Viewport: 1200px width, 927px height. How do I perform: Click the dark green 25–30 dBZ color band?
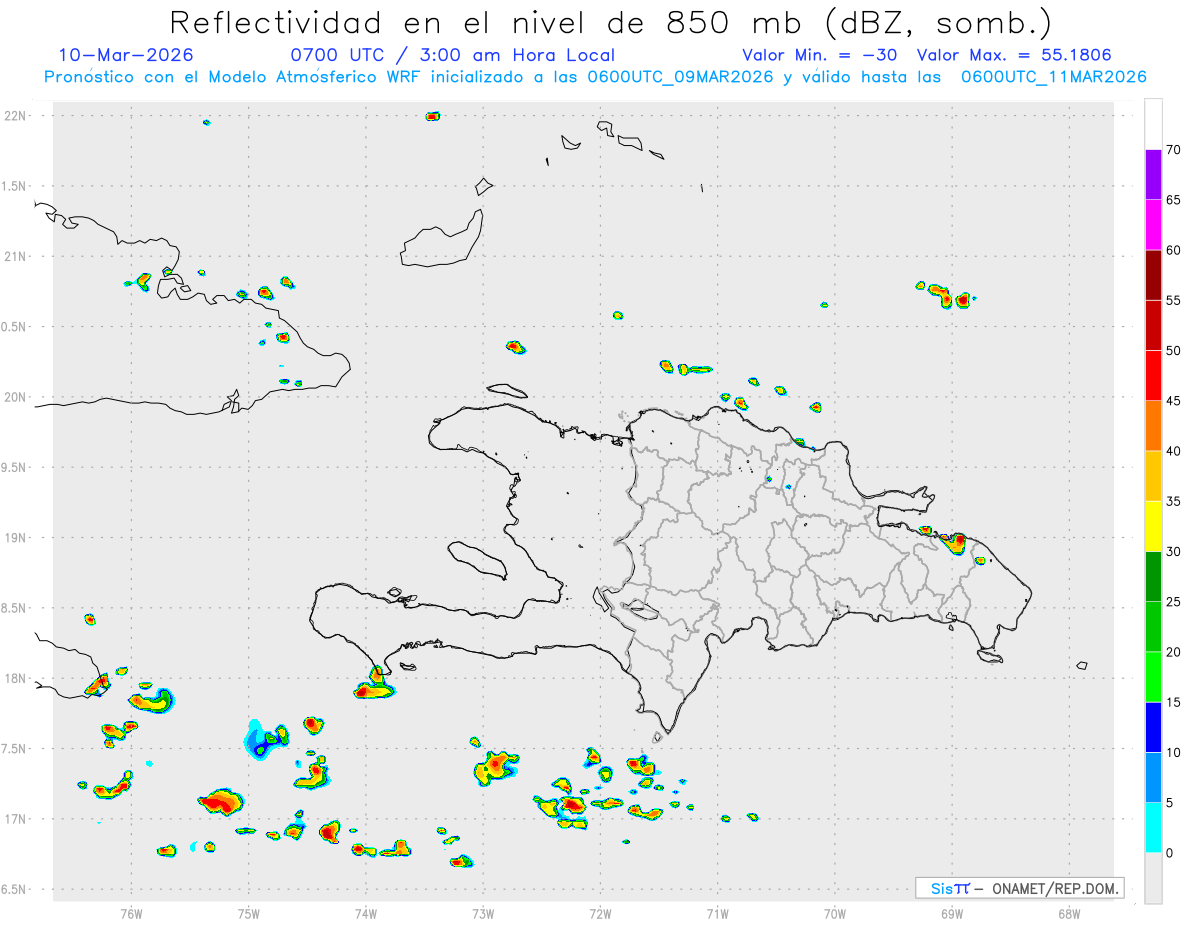pos(1153,577)
